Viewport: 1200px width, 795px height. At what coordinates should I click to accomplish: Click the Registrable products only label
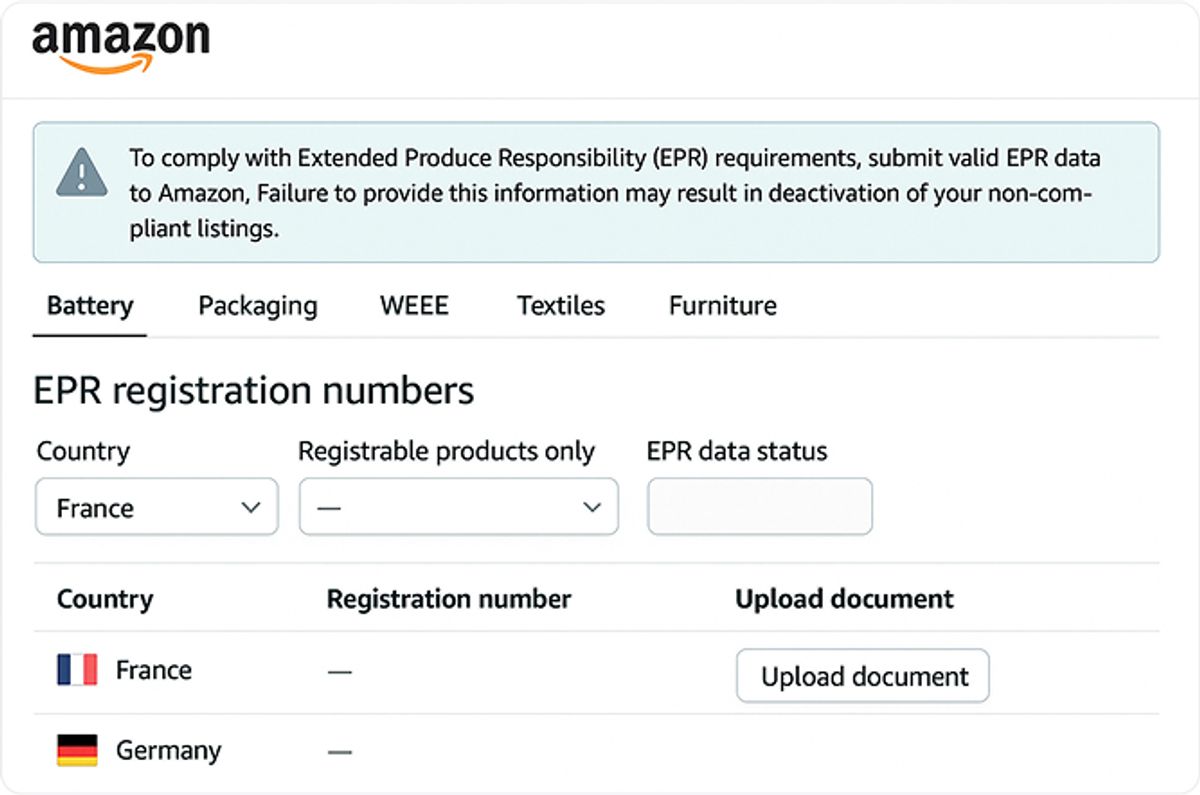(x=447, y=451)
